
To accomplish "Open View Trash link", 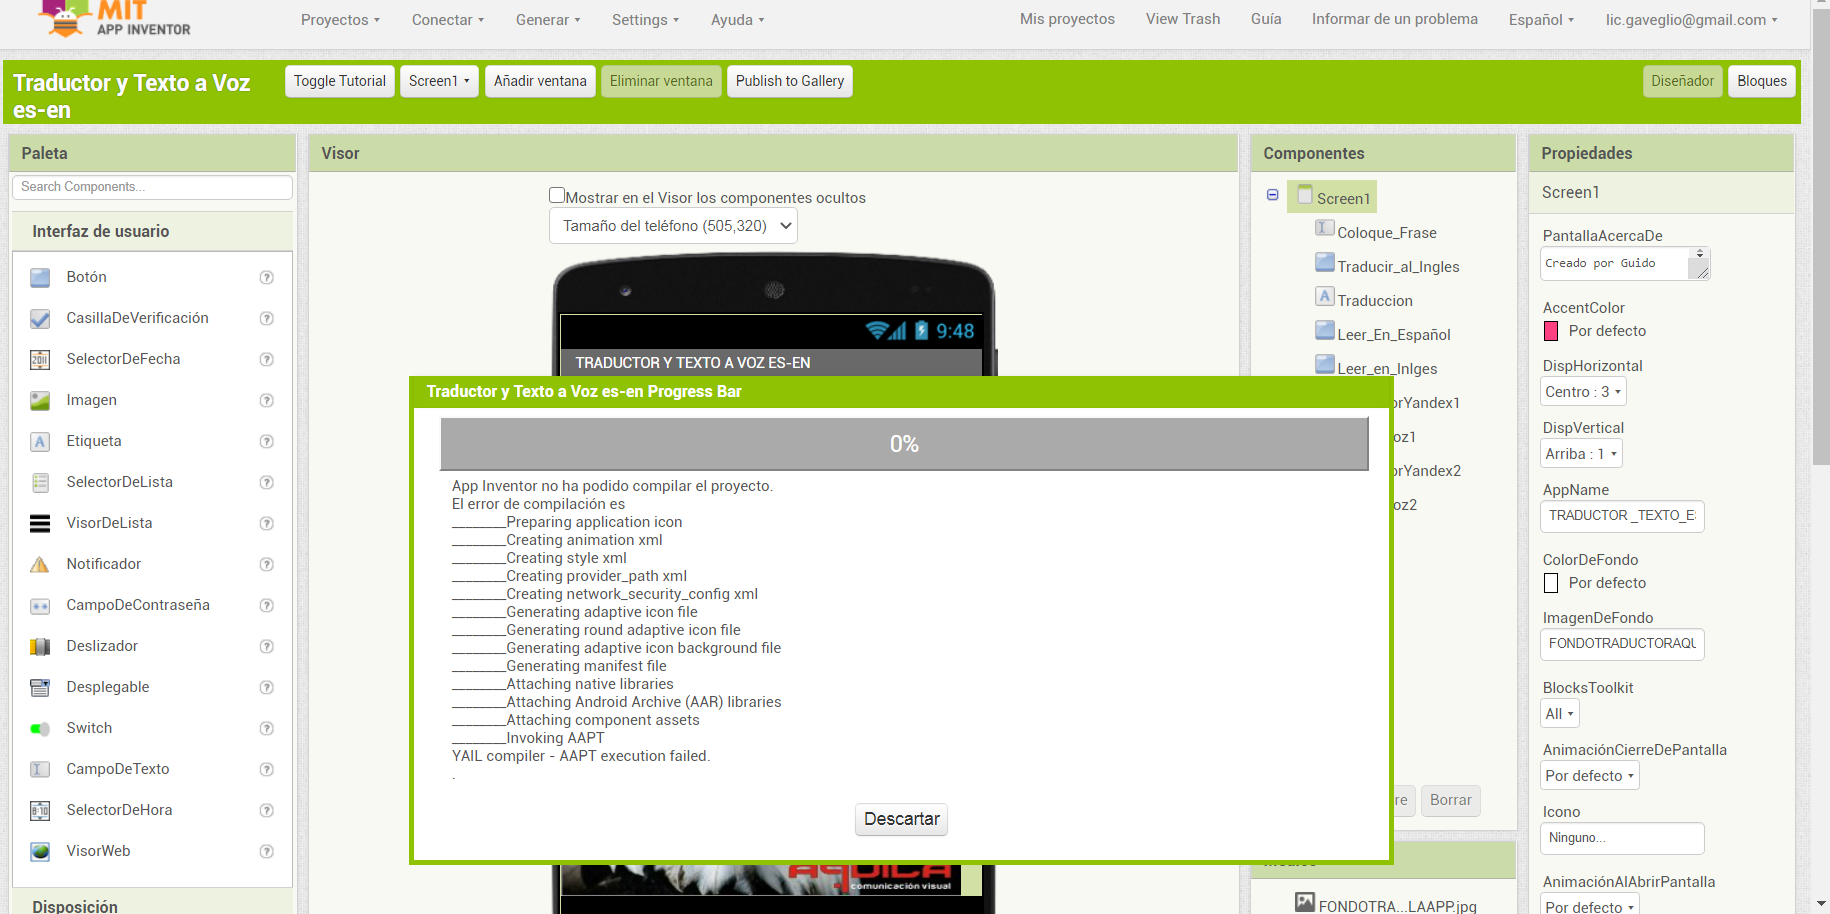I will pos(1183,19).
